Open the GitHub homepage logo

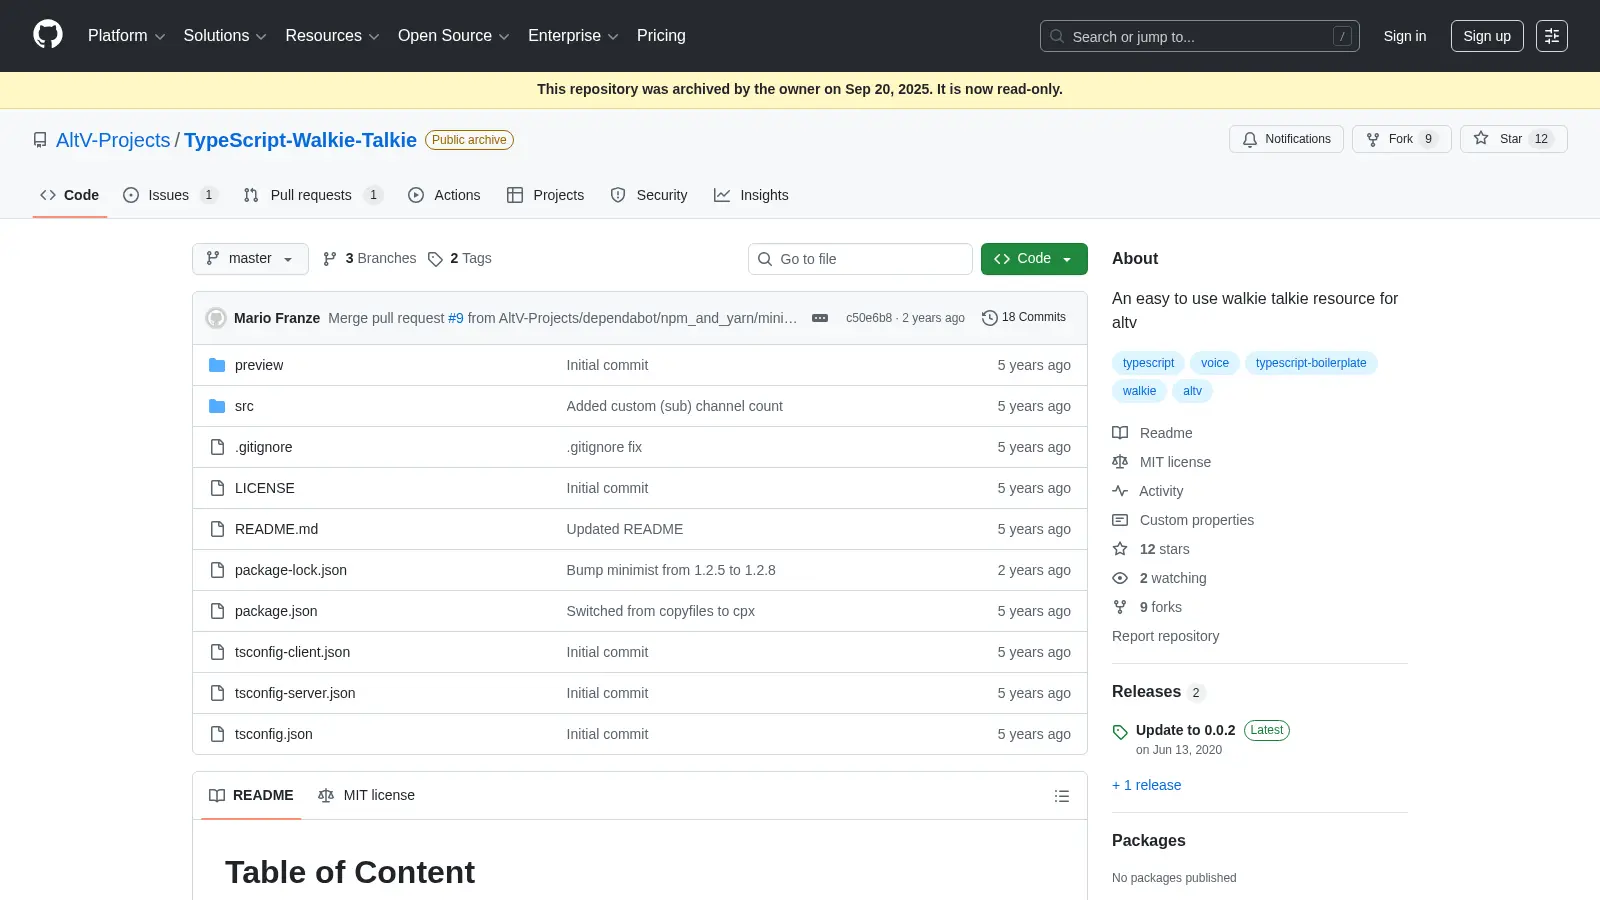[48, 35]
